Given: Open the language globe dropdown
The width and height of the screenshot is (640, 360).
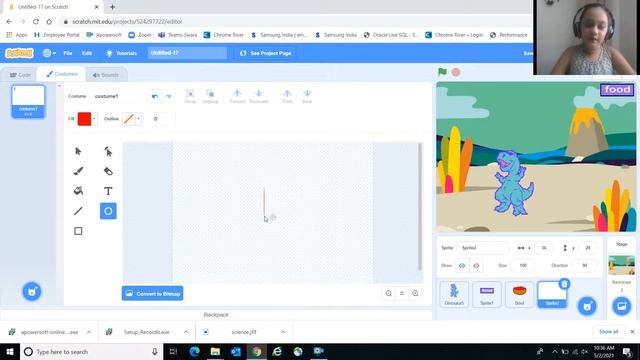Looking at the screenshot, I should [49, 53].
